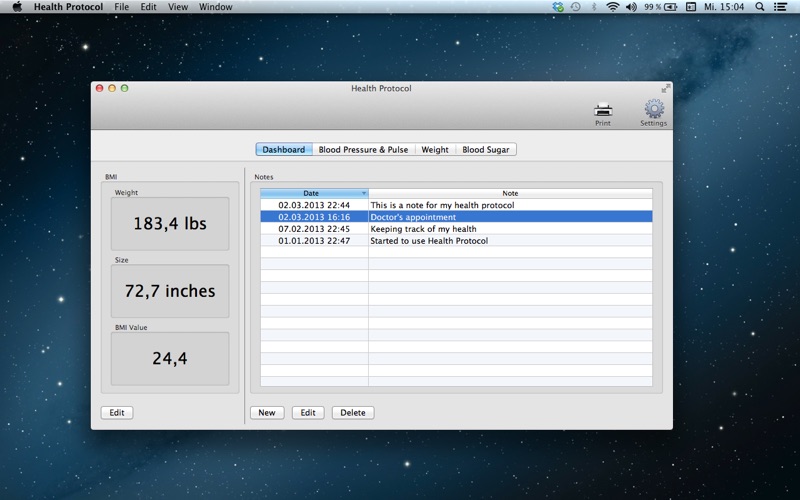This screenshot has width=800, height=500.
Task: Click the Dropbox sync menu bar icon
Action: (x=558, y=7)
